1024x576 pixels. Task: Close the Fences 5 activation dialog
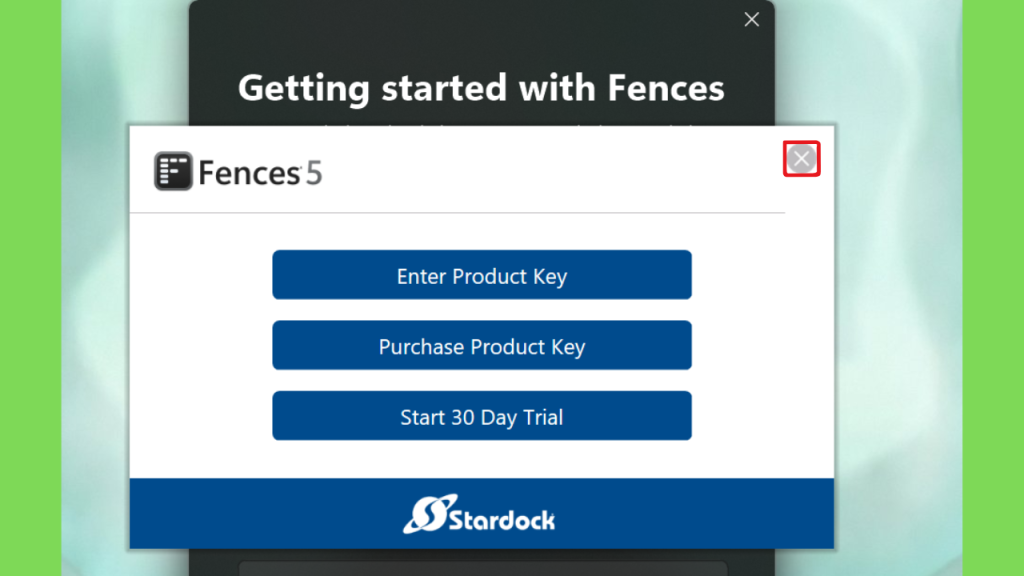pyautogui.click(x=801, y=159)
